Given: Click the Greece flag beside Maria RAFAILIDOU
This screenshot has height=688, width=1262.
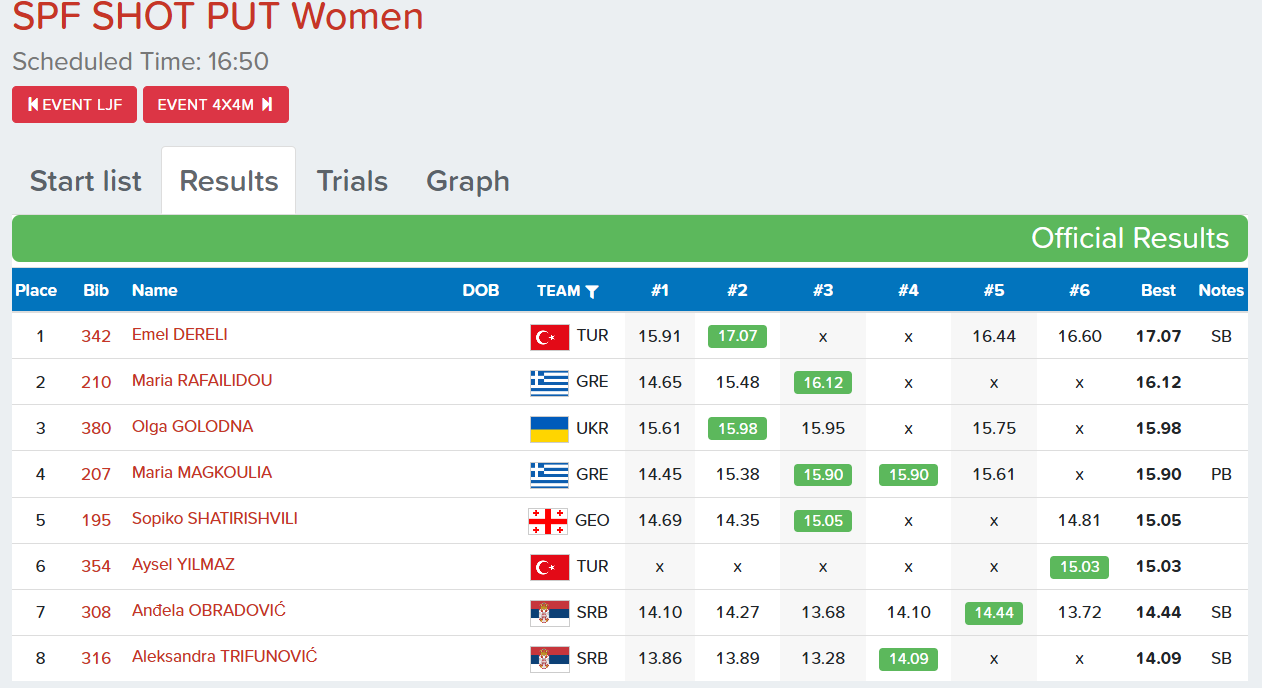Looking at the screenshot, I should tap(549, 383).
